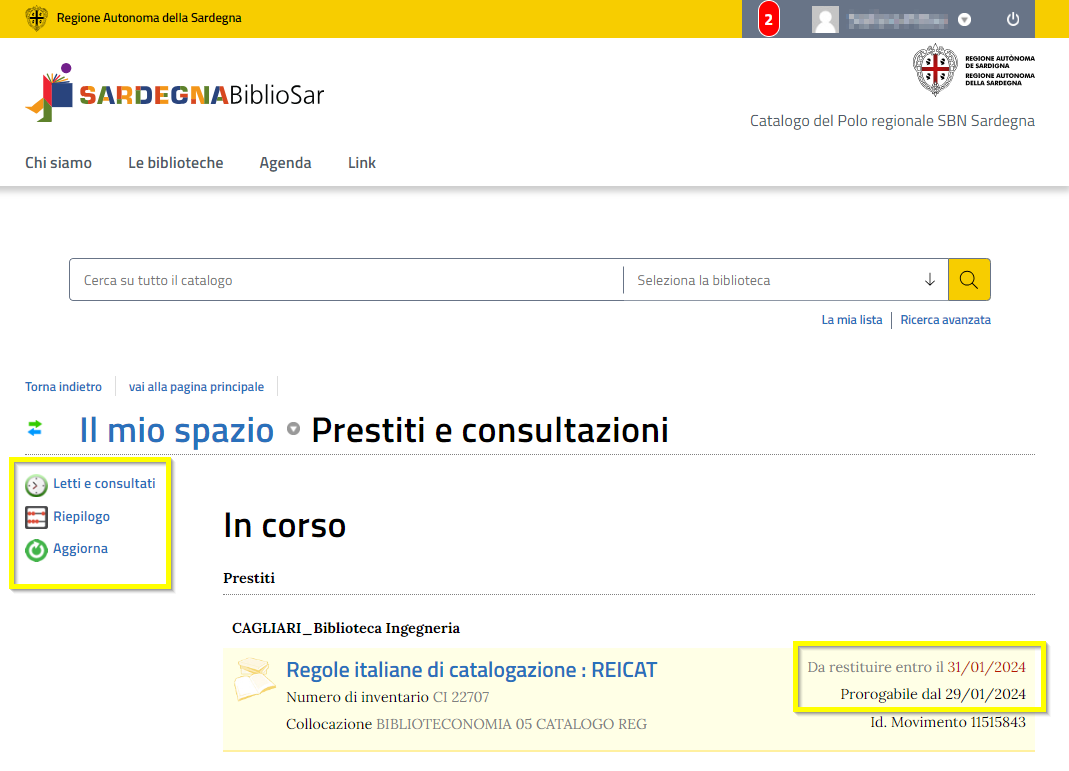Click the Regione Sardegna crest logo at right

pos(934,70)
